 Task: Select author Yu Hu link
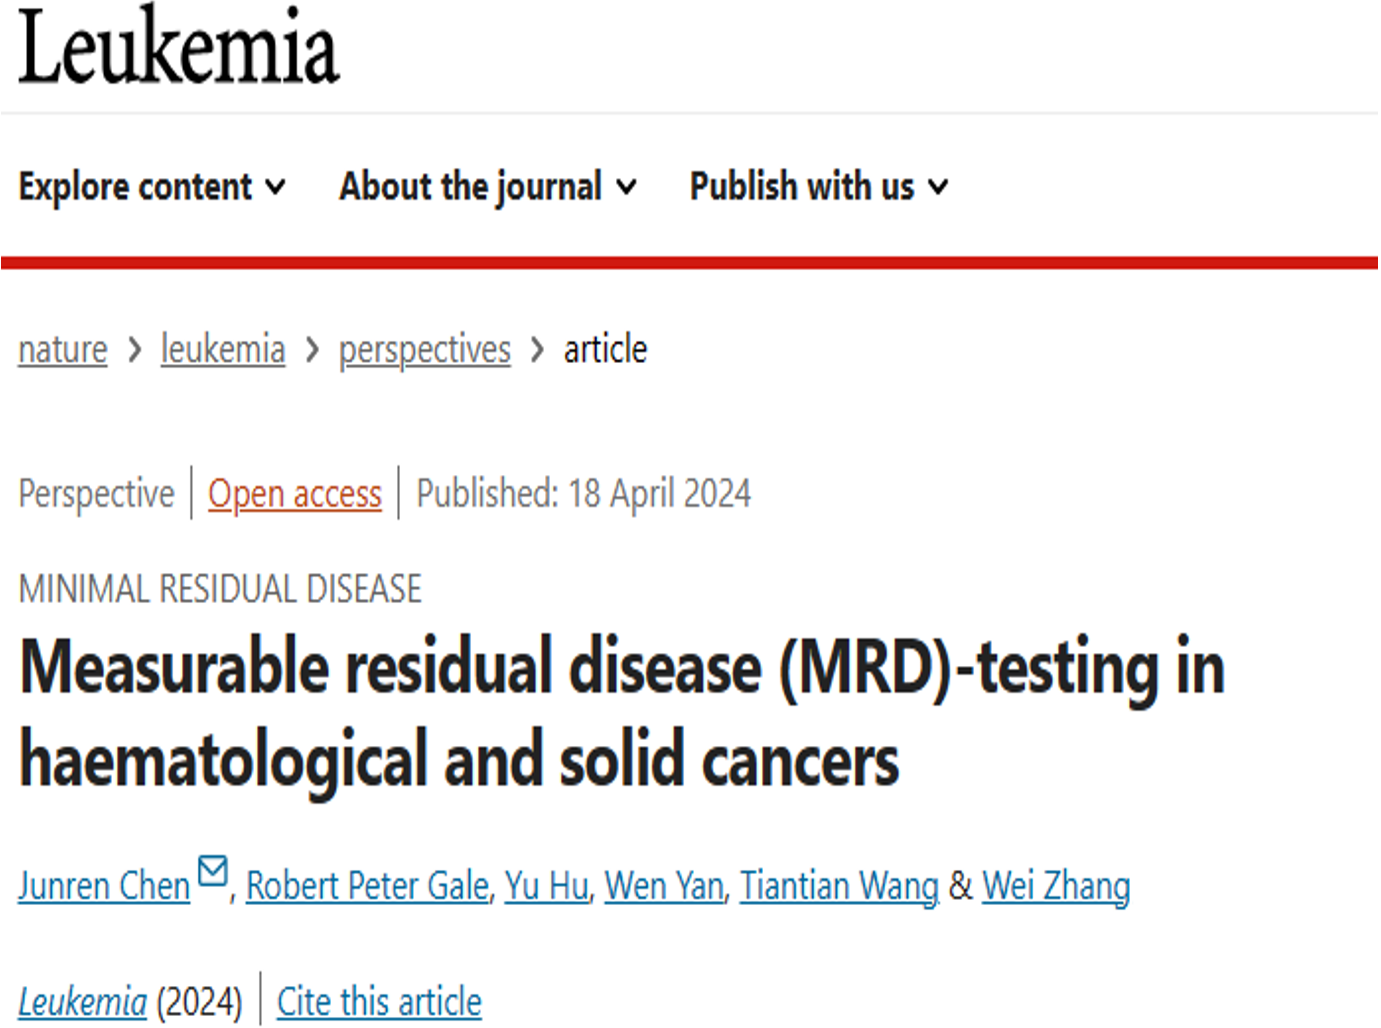pyautogui.click(x=547, y=886)
